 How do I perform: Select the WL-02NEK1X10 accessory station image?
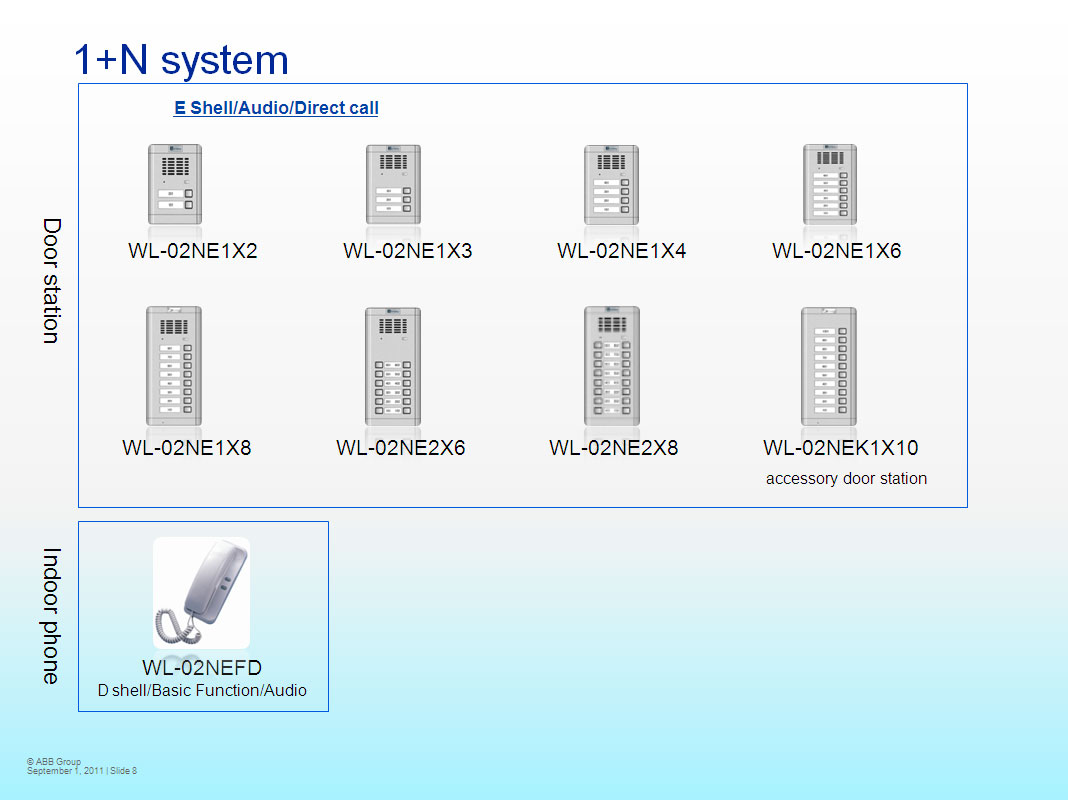click(829, 366)
